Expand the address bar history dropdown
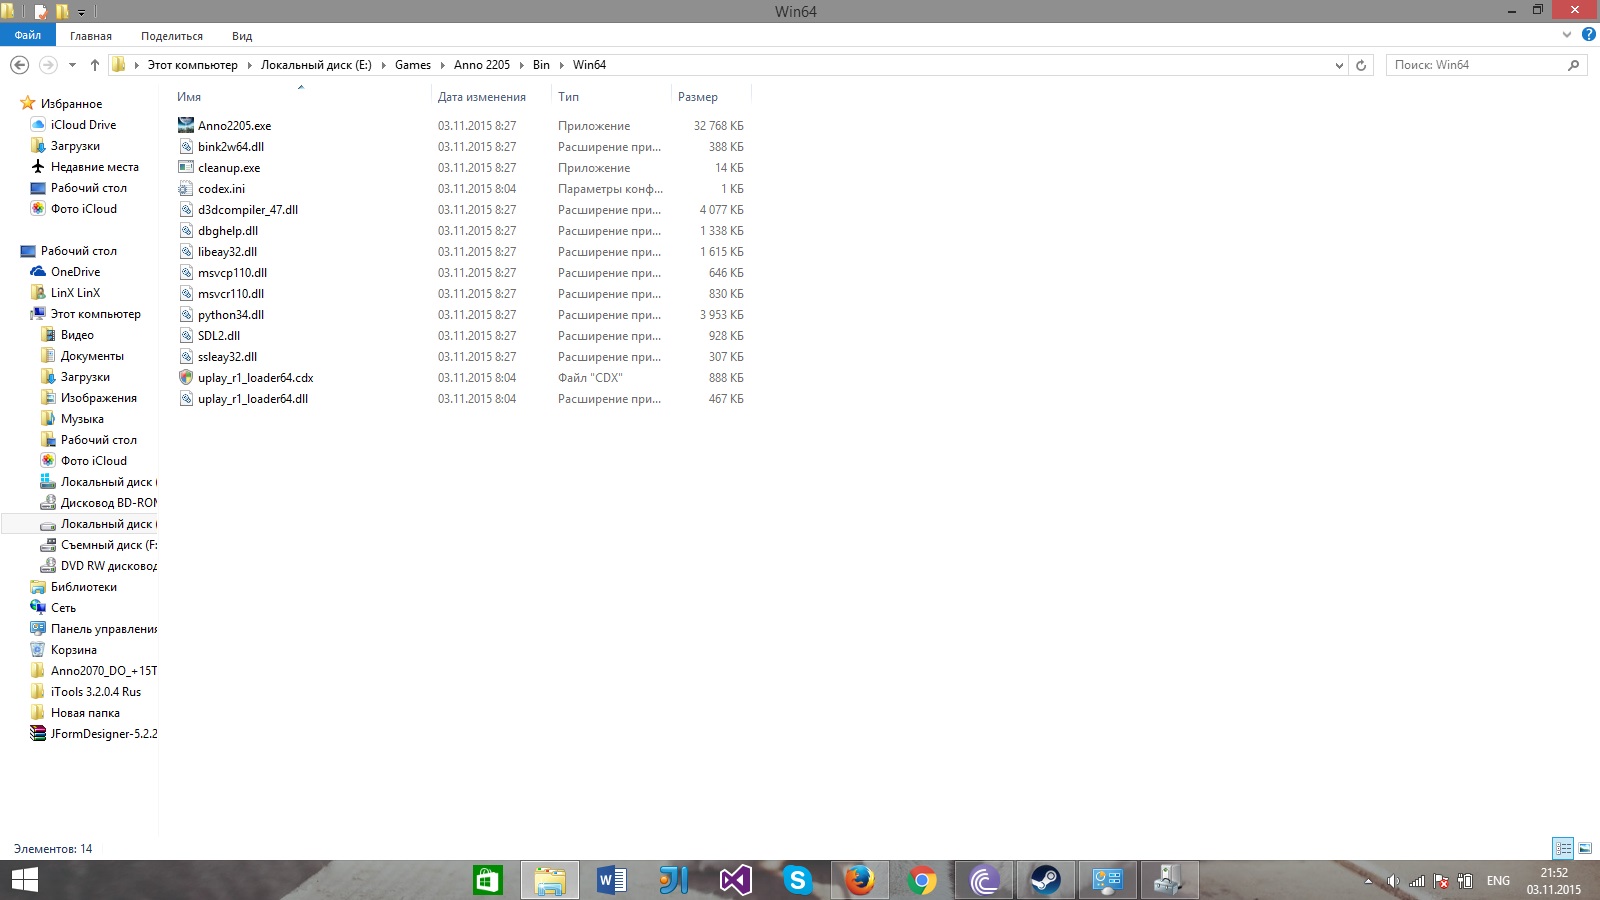The width and height of the screenshot is (1600, 900). click(1339, 65)
